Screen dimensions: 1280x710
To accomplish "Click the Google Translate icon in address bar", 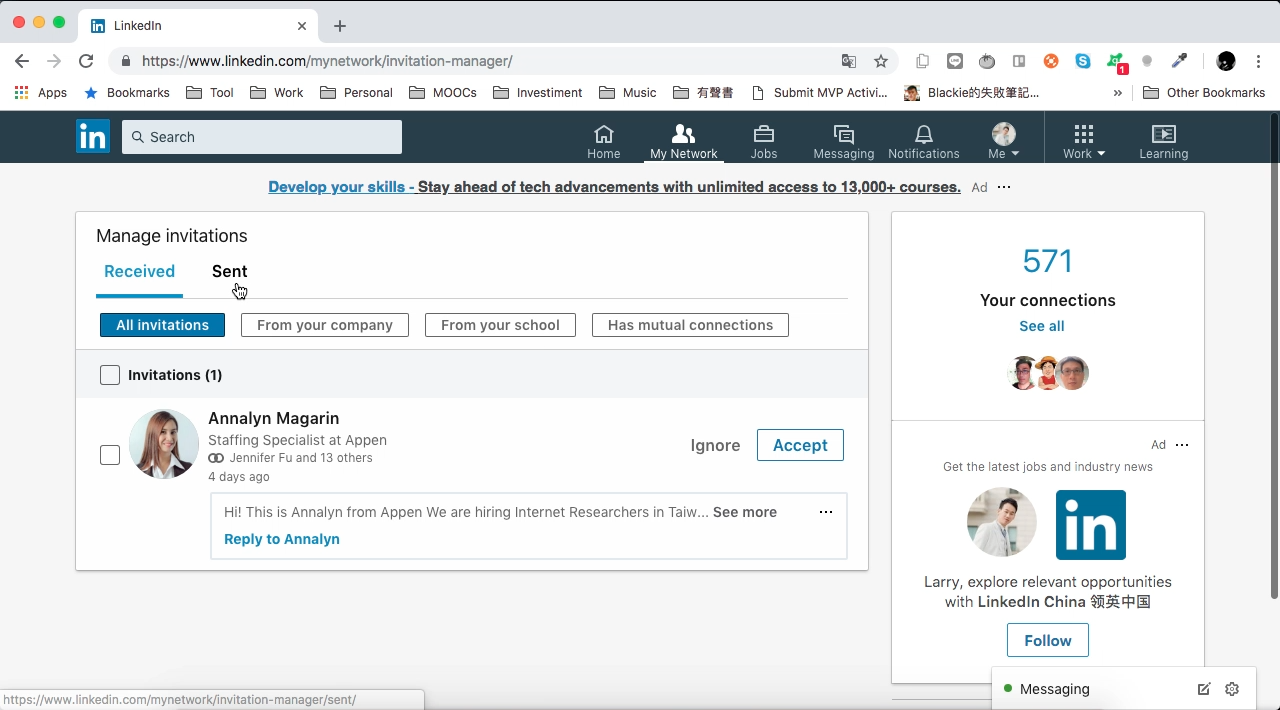I will point(849,61).
